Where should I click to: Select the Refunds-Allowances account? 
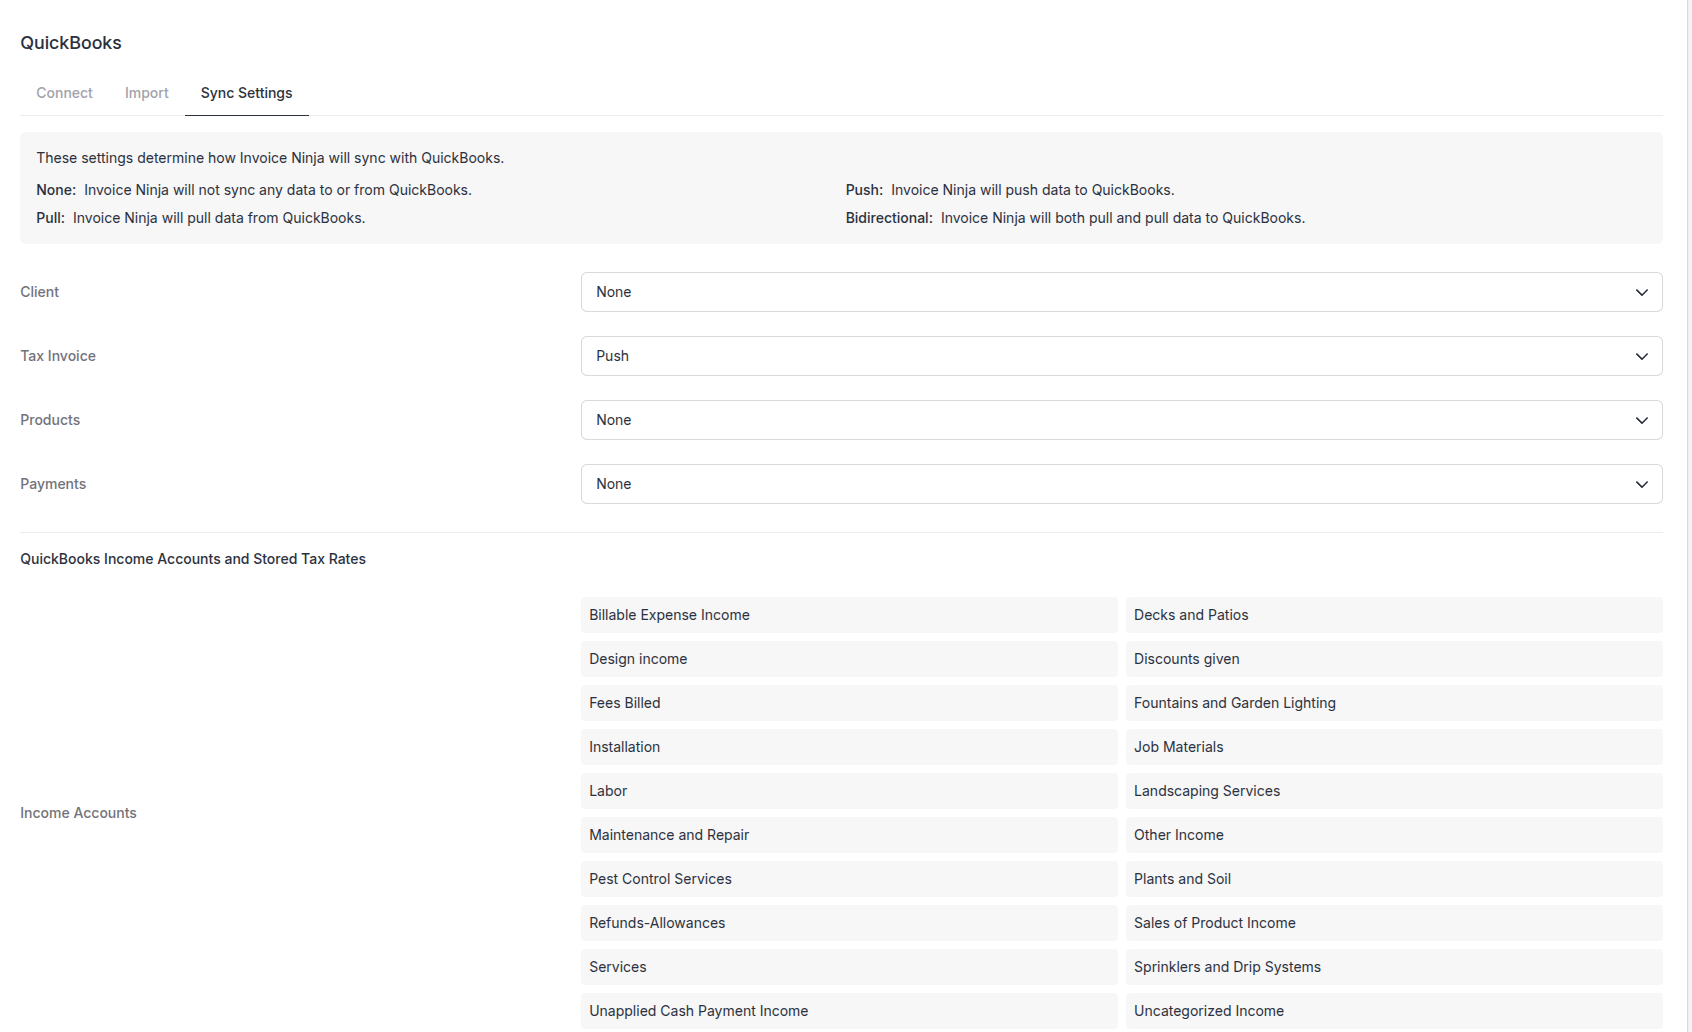[x=849, y=923]
